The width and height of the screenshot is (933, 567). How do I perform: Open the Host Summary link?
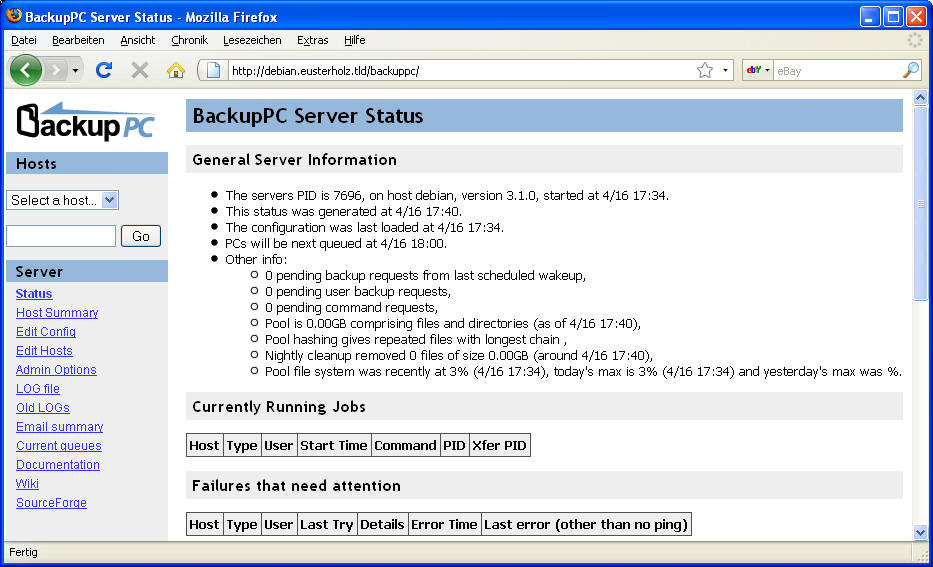57,313
